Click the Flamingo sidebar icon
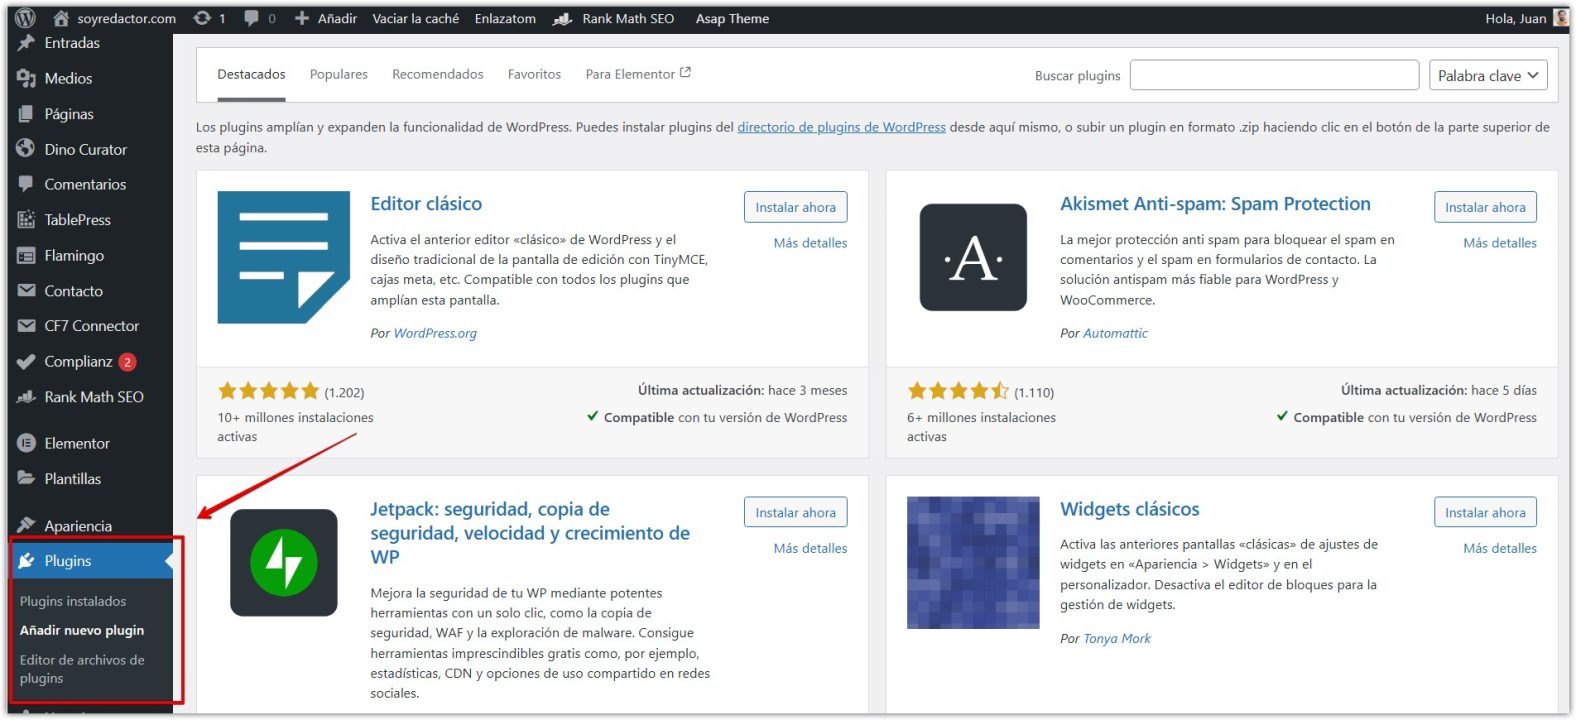The width and height of the screenshot is (1576, 720). coord(26,255)
